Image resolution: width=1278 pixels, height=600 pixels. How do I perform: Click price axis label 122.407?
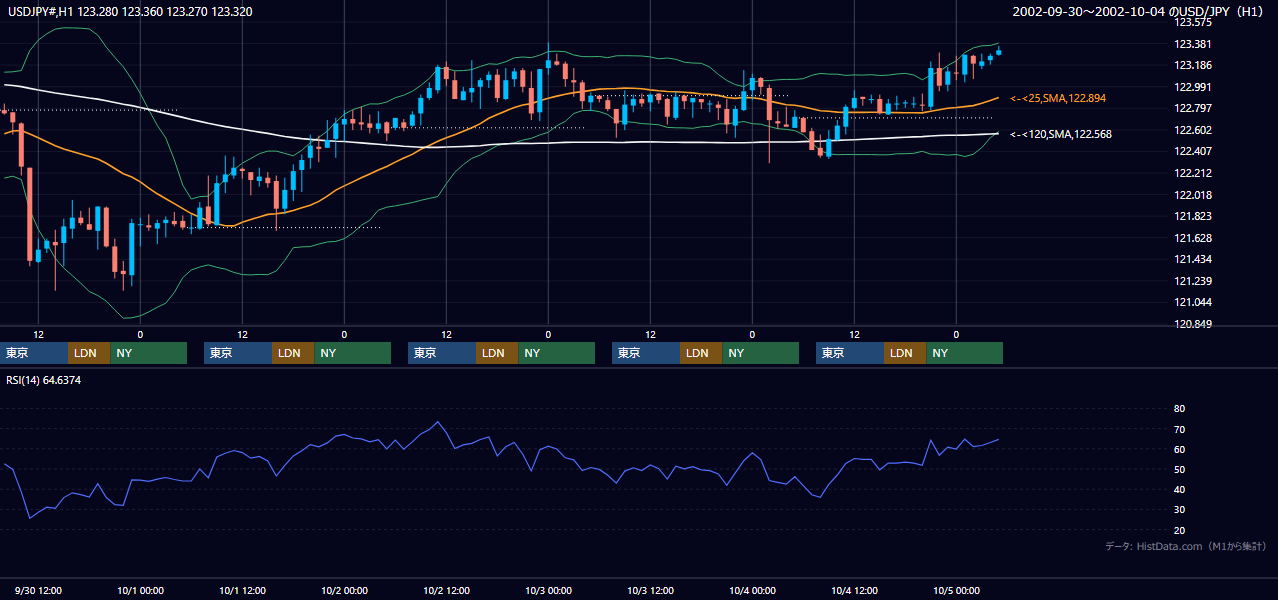tap(1192, 152)
